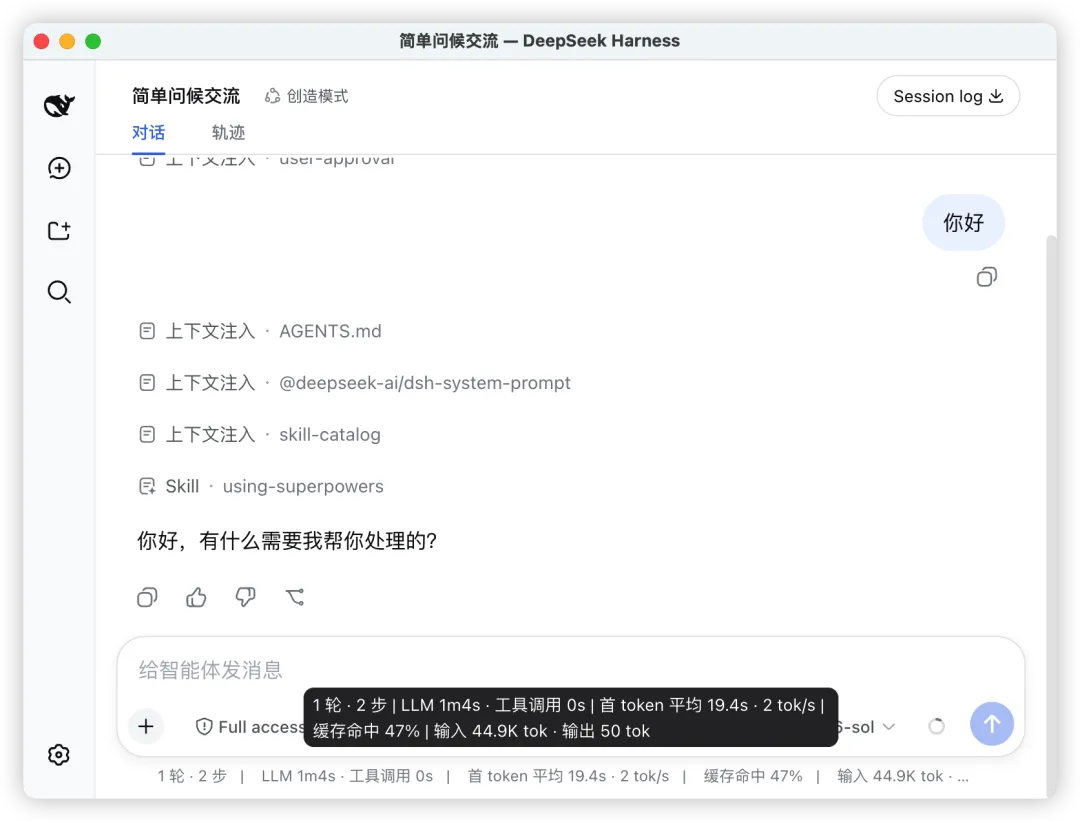Open the 上下文注入 AGENTS.md row
This screenshot has height=822, width=1080.
pyautogui.click(x=260, y=331)
